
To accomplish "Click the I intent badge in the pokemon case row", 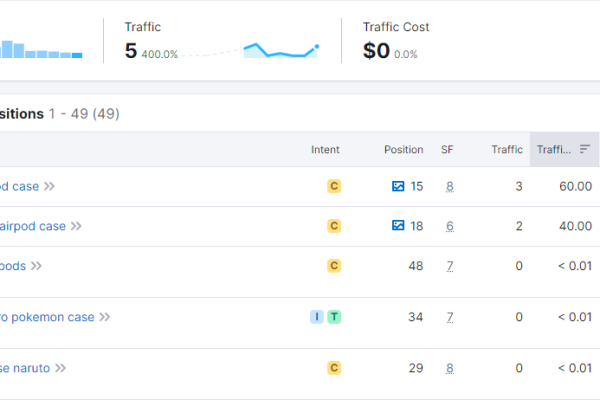I will click(317, 317).
